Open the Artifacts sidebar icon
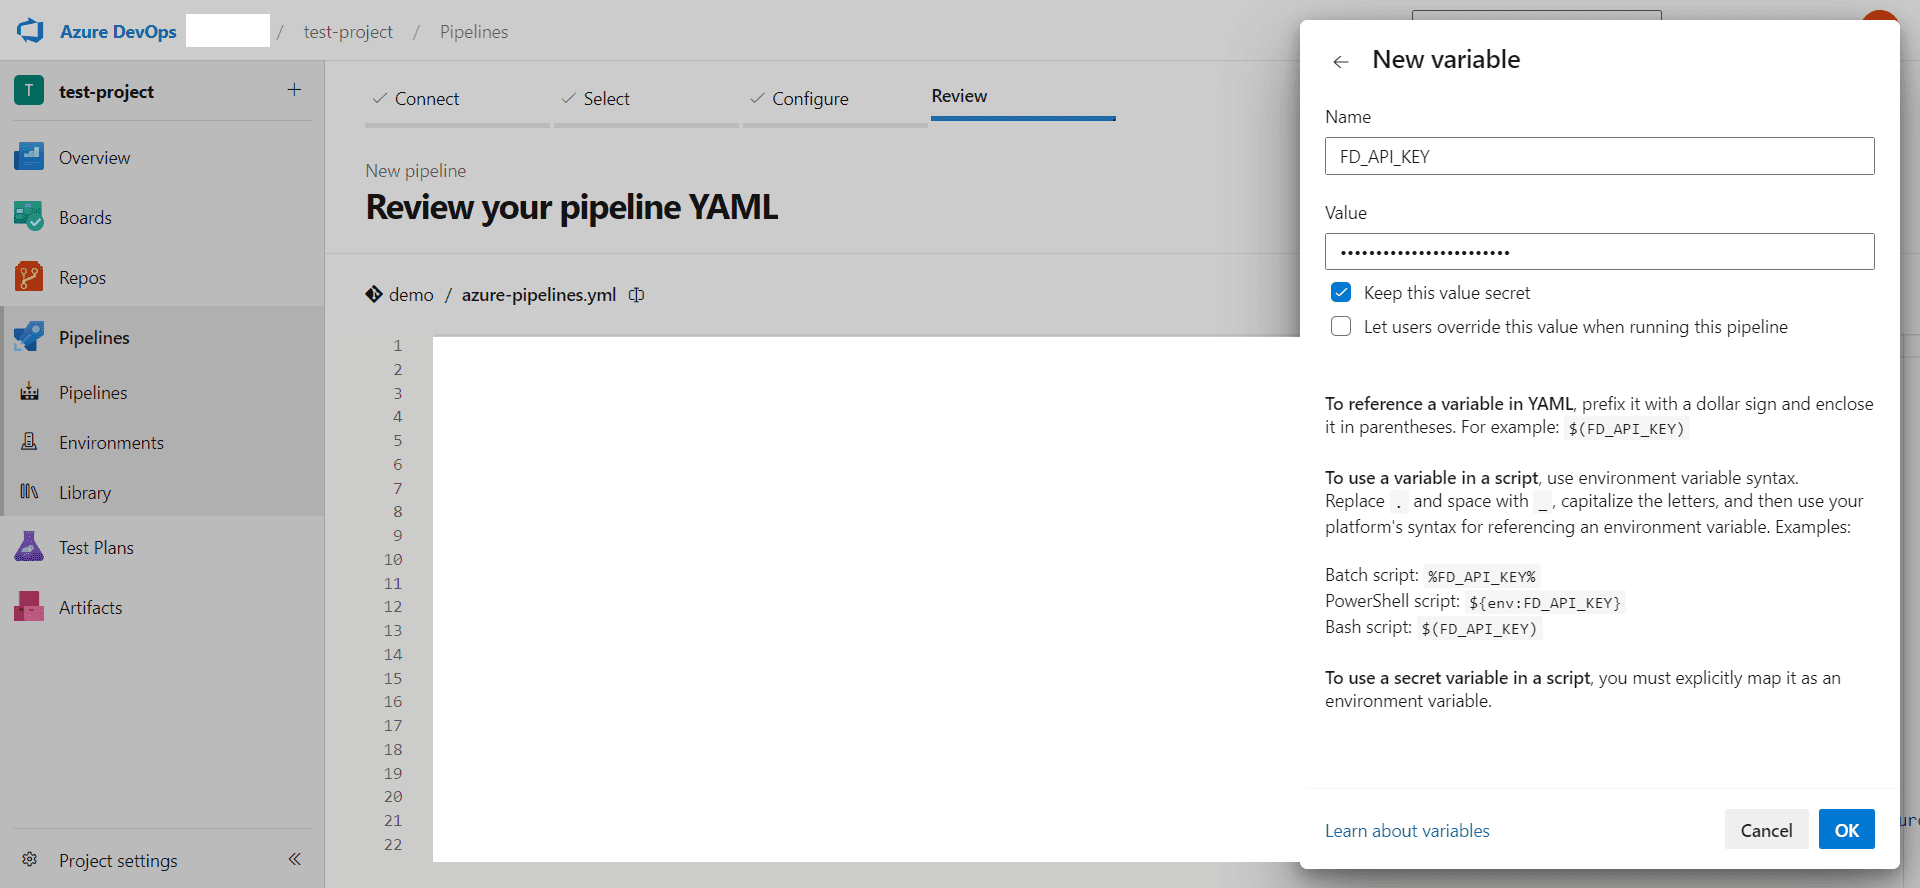Screen dimensions: 1920x888 29,607
